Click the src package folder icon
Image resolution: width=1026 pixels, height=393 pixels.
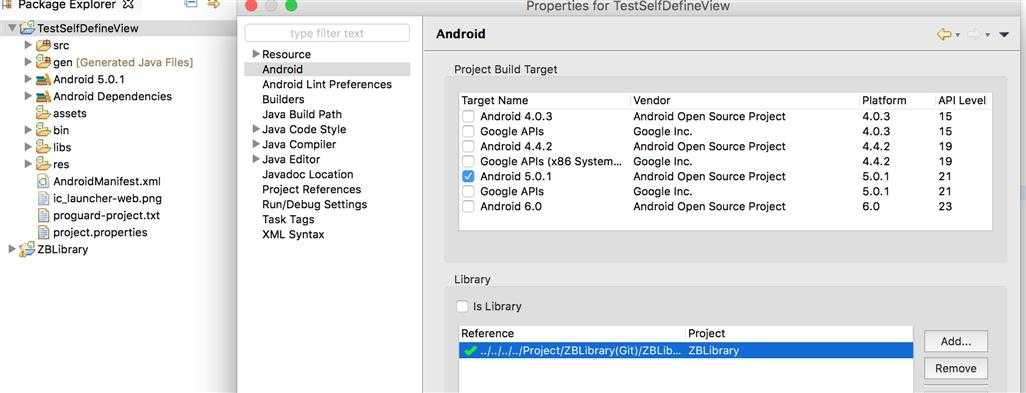[x=43, y=46]
